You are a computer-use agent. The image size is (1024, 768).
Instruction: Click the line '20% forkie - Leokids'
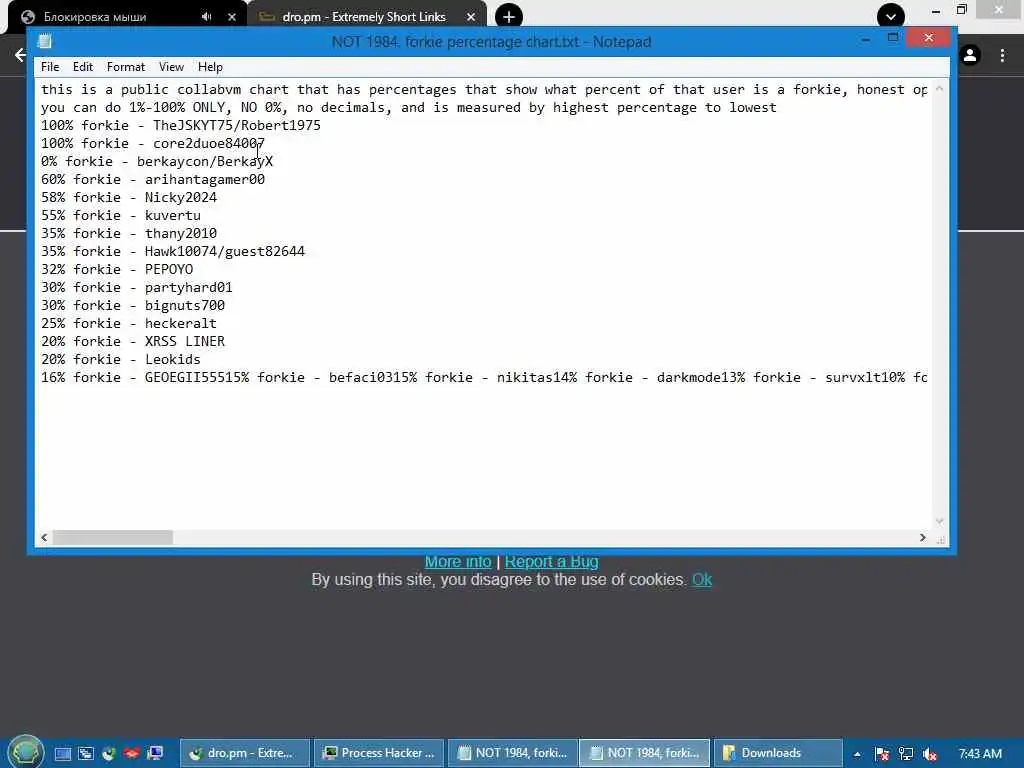[x=121, y=359]
